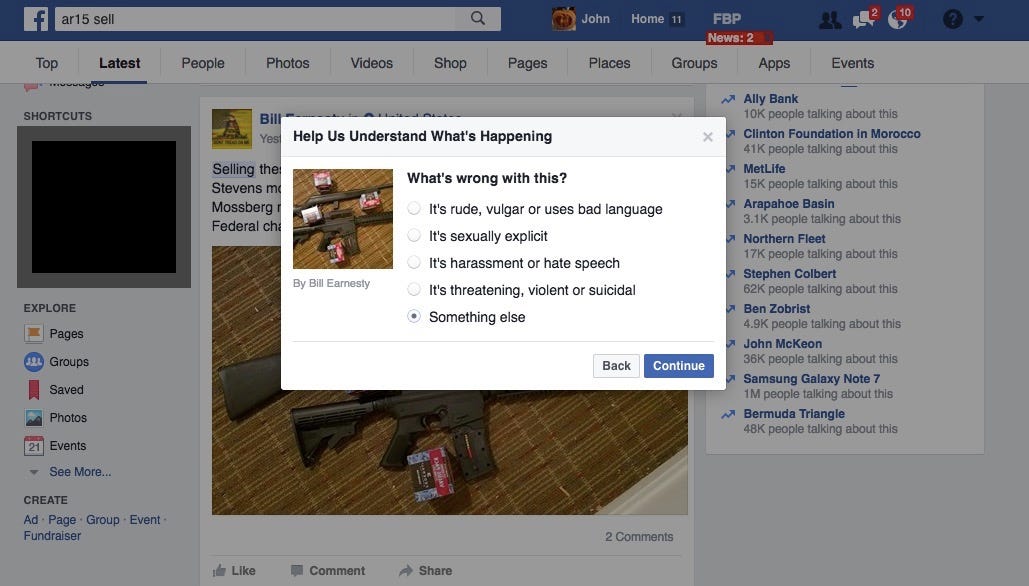Switch to the Latest search tab
The image size is (1029, 586).
[x=119, y=63]
